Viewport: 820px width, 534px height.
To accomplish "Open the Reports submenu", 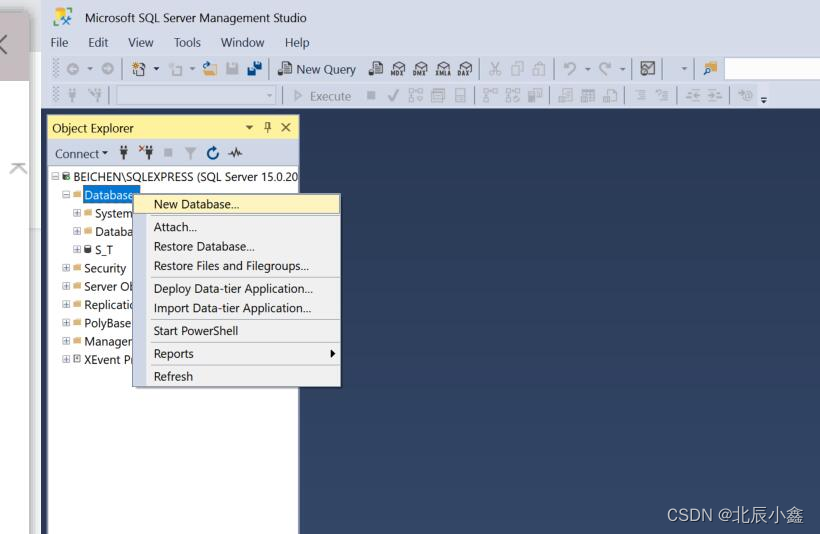I will tap(237, 354).
